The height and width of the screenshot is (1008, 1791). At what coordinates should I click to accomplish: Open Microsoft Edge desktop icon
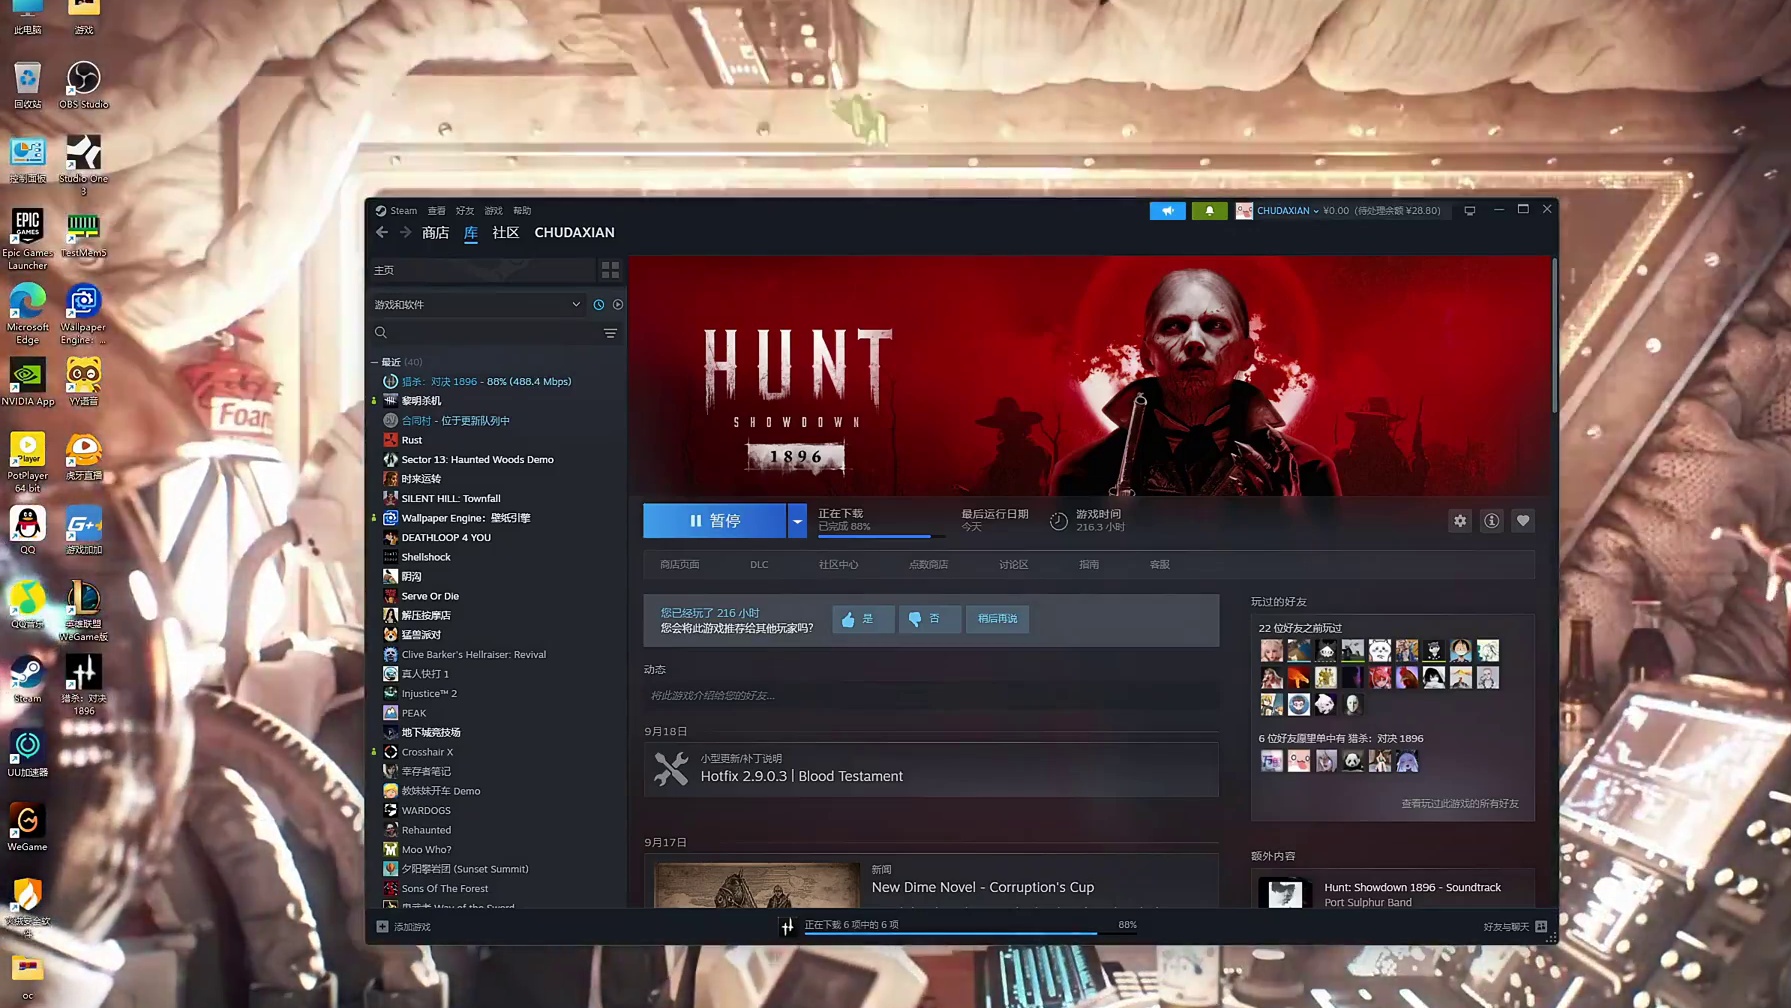coord(27,315)
